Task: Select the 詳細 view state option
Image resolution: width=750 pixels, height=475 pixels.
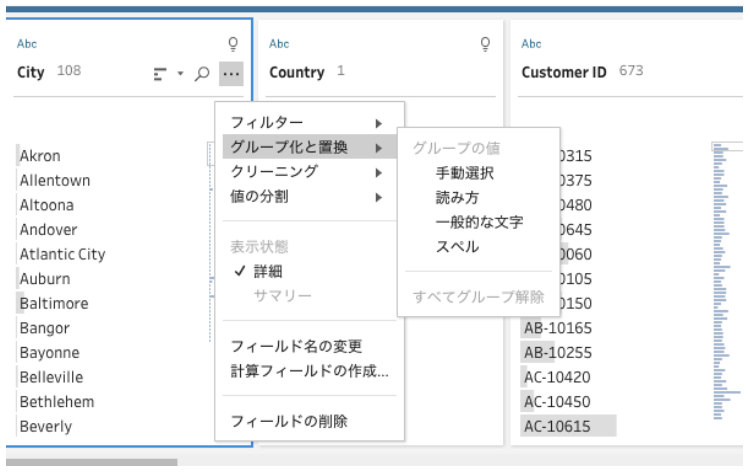Action: click(268, 272)
